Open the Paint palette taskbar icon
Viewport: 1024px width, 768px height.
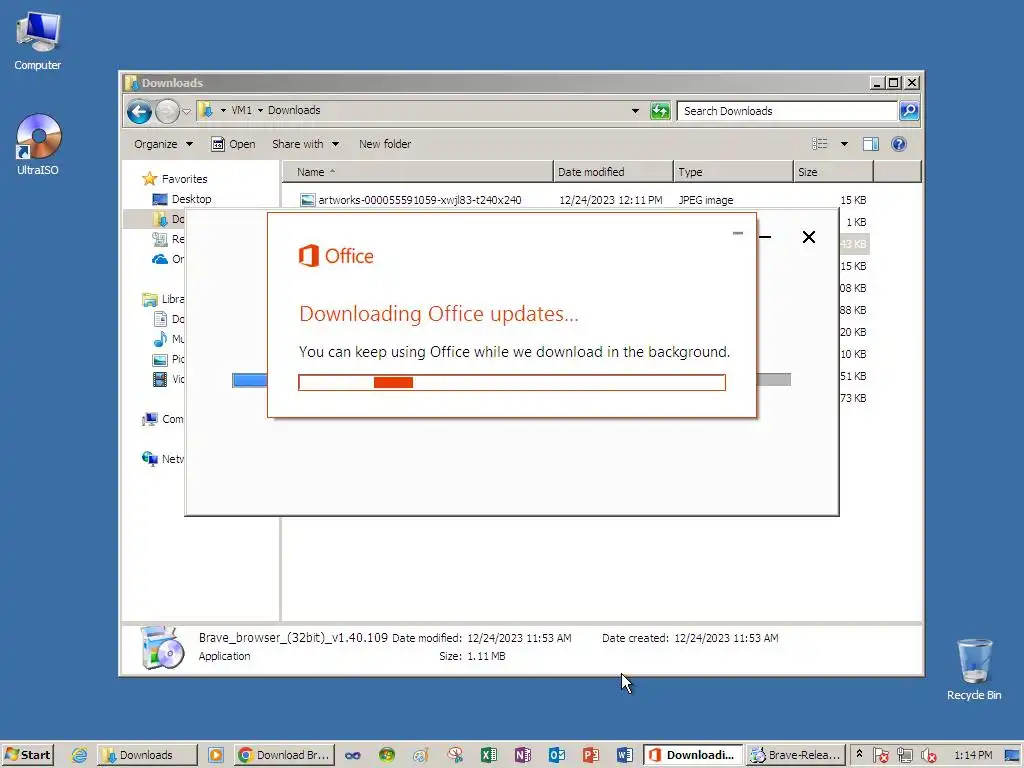click(x=421, y=755)
